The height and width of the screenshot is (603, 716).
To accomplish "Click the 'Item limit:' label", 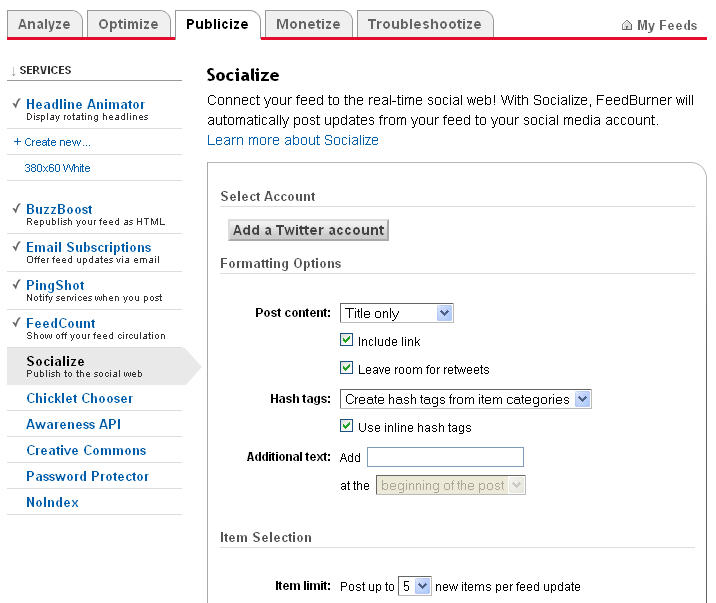I will tap(303, 586).
